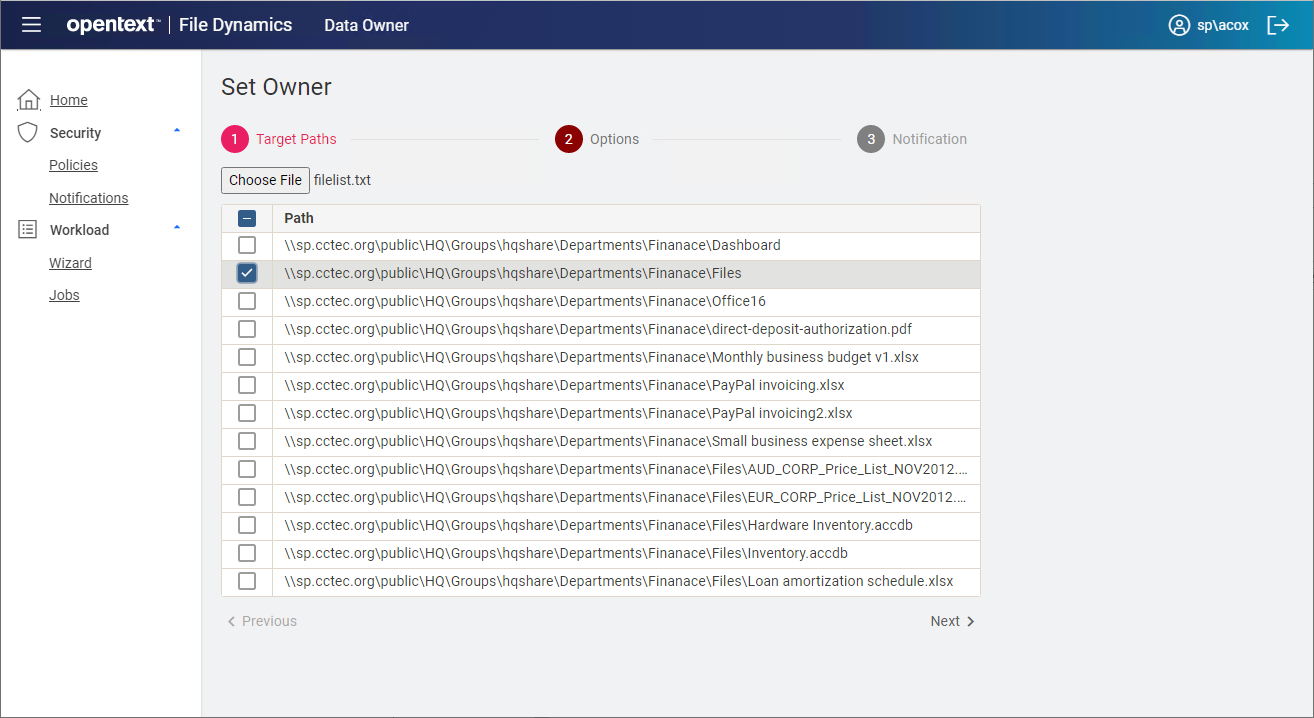Click the Workload list icon
The image size is (1314, 718).
pos(28,230)
